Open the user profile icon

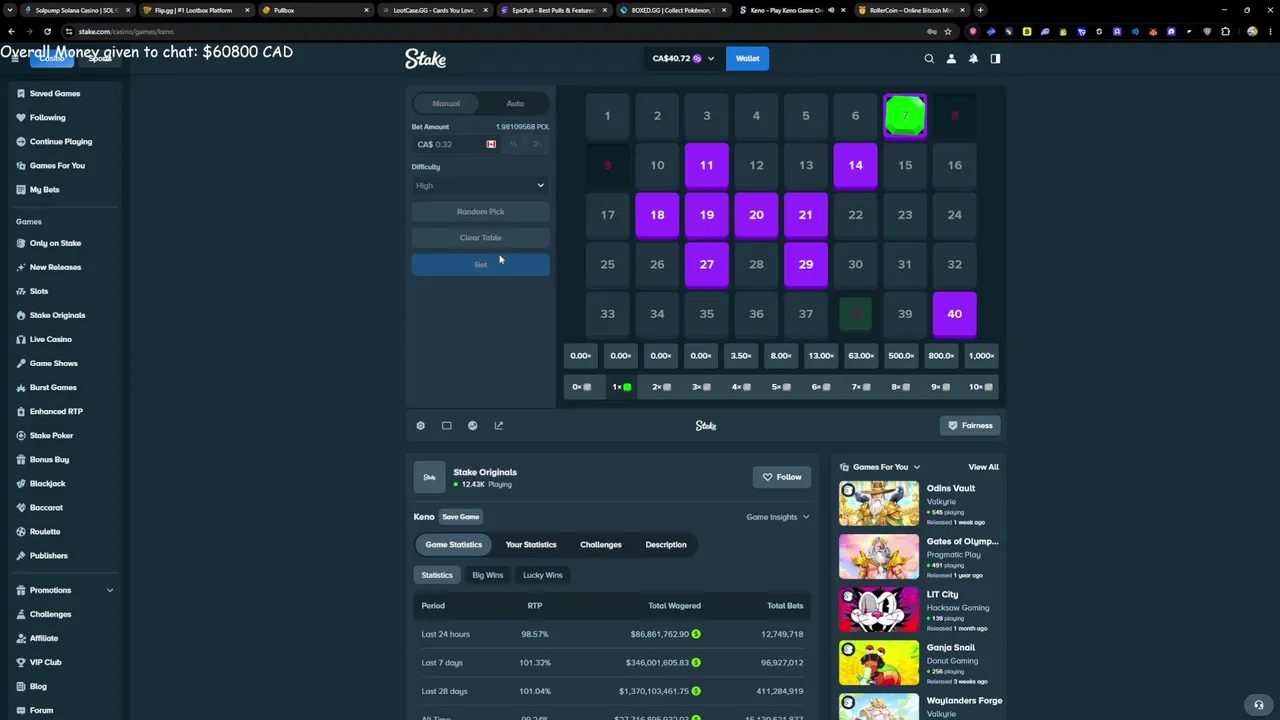pyautogui.click(x=951, y=59)
